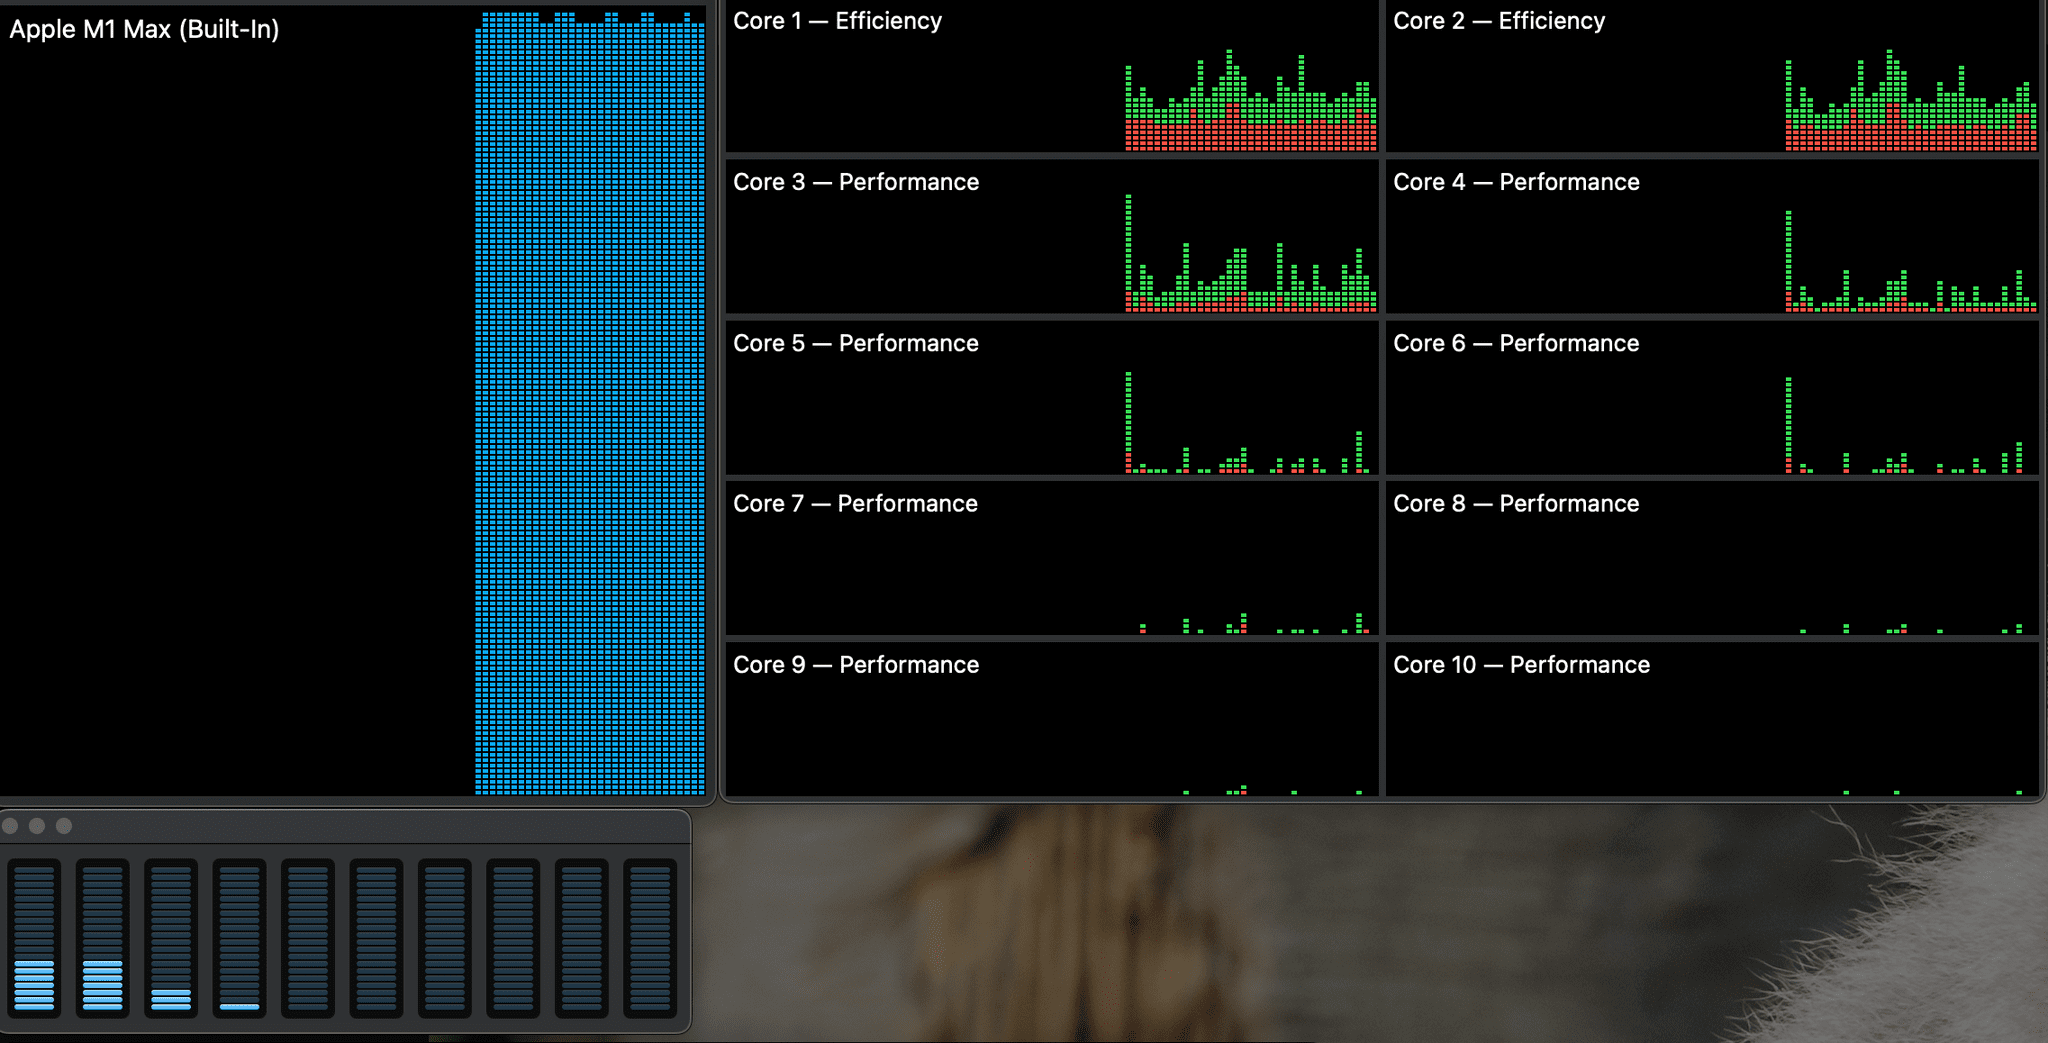This screenshot has height=1043, width=2048.
Task: Click the Core 4 — Performance label
Action: (x=1516, y=182)
